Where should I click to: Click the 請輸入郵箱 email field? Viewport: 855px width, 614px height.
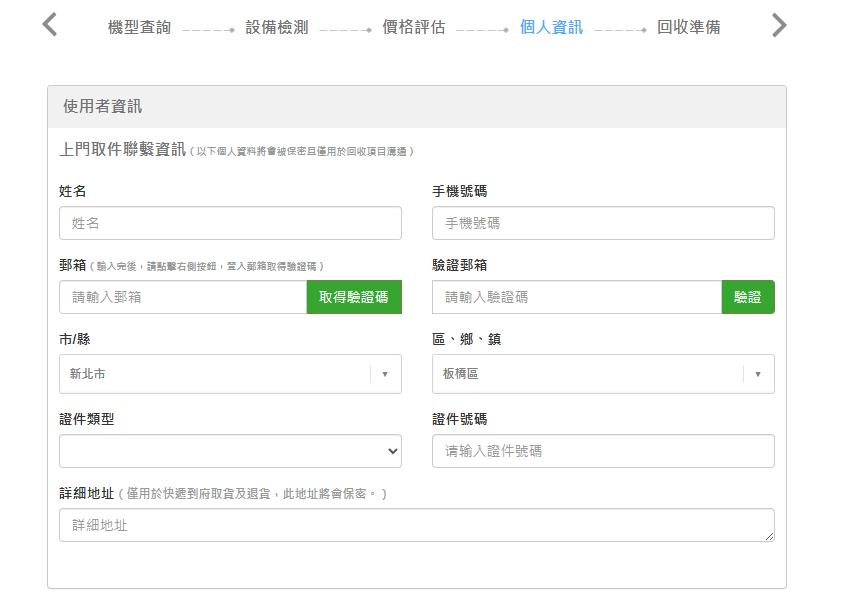pyautogui.click(x=183, y=297)
